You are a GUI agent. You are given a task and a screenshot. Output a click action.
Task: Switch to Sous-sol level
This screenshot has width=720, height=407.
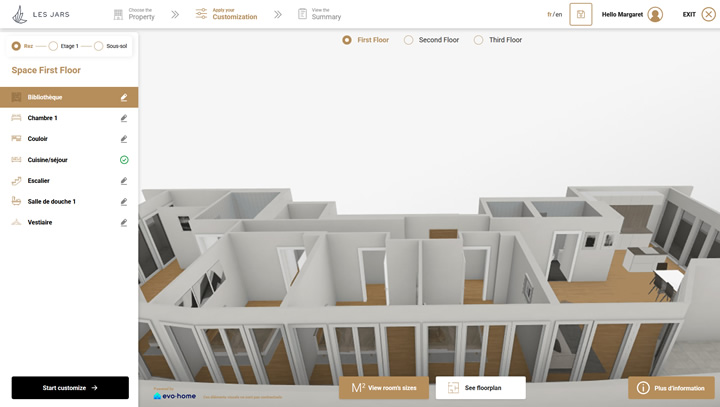pos(99,46)
